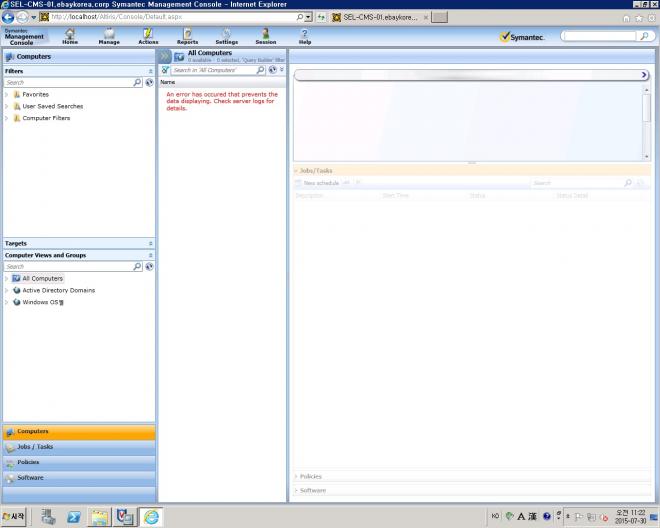This screenshot has width=660, height=528.
Task: Click globe icon in All Computers toolbar
Action: 273,70
